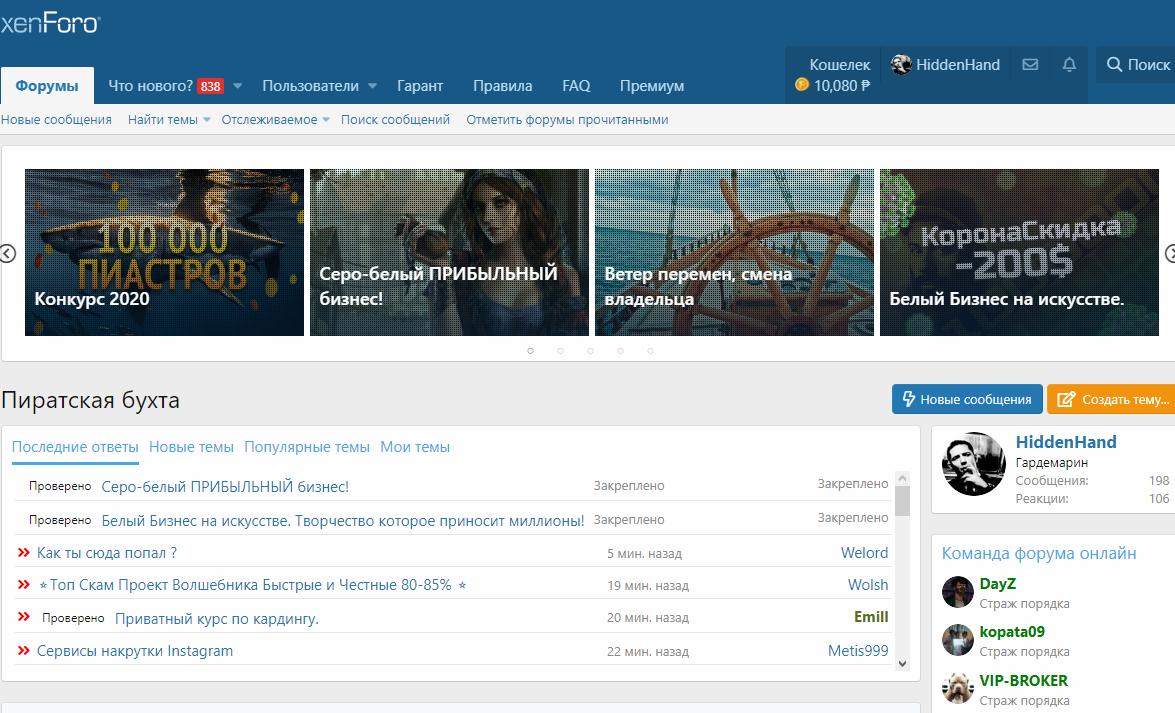Select the last carousel pagination dot
Image resolution: width=1175 pixels, height=713 pixels.
[650, 351]
